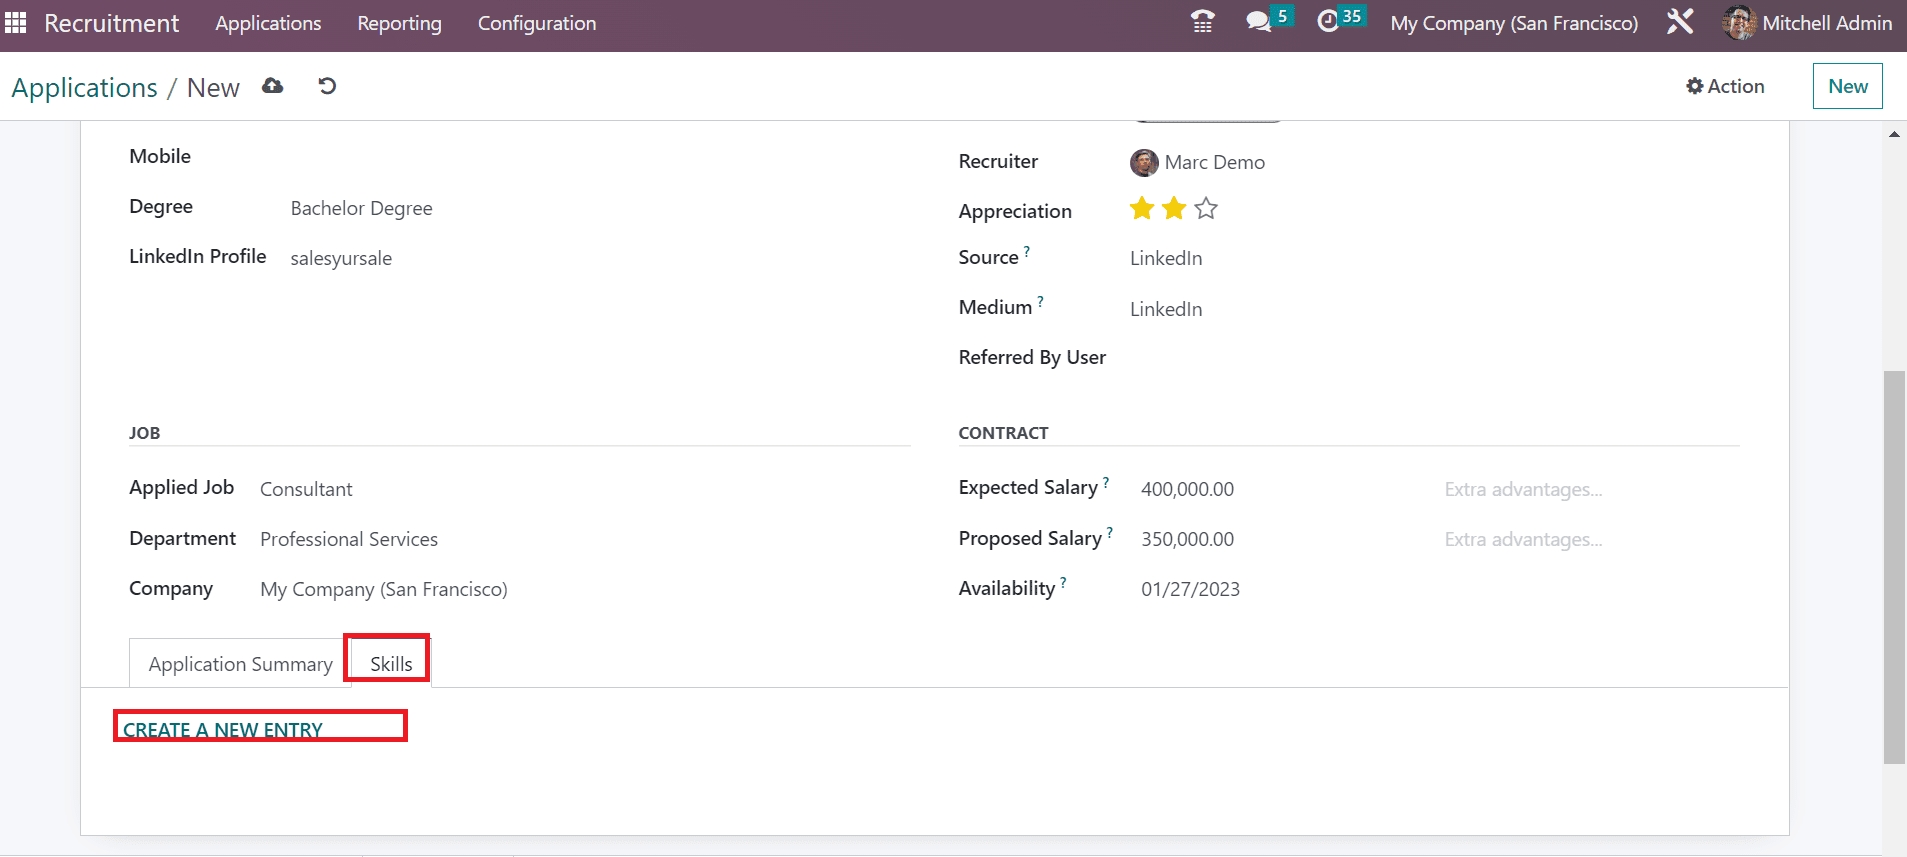Click the New button
This screenshot has height=857, width=1907.
[1847, 86]
